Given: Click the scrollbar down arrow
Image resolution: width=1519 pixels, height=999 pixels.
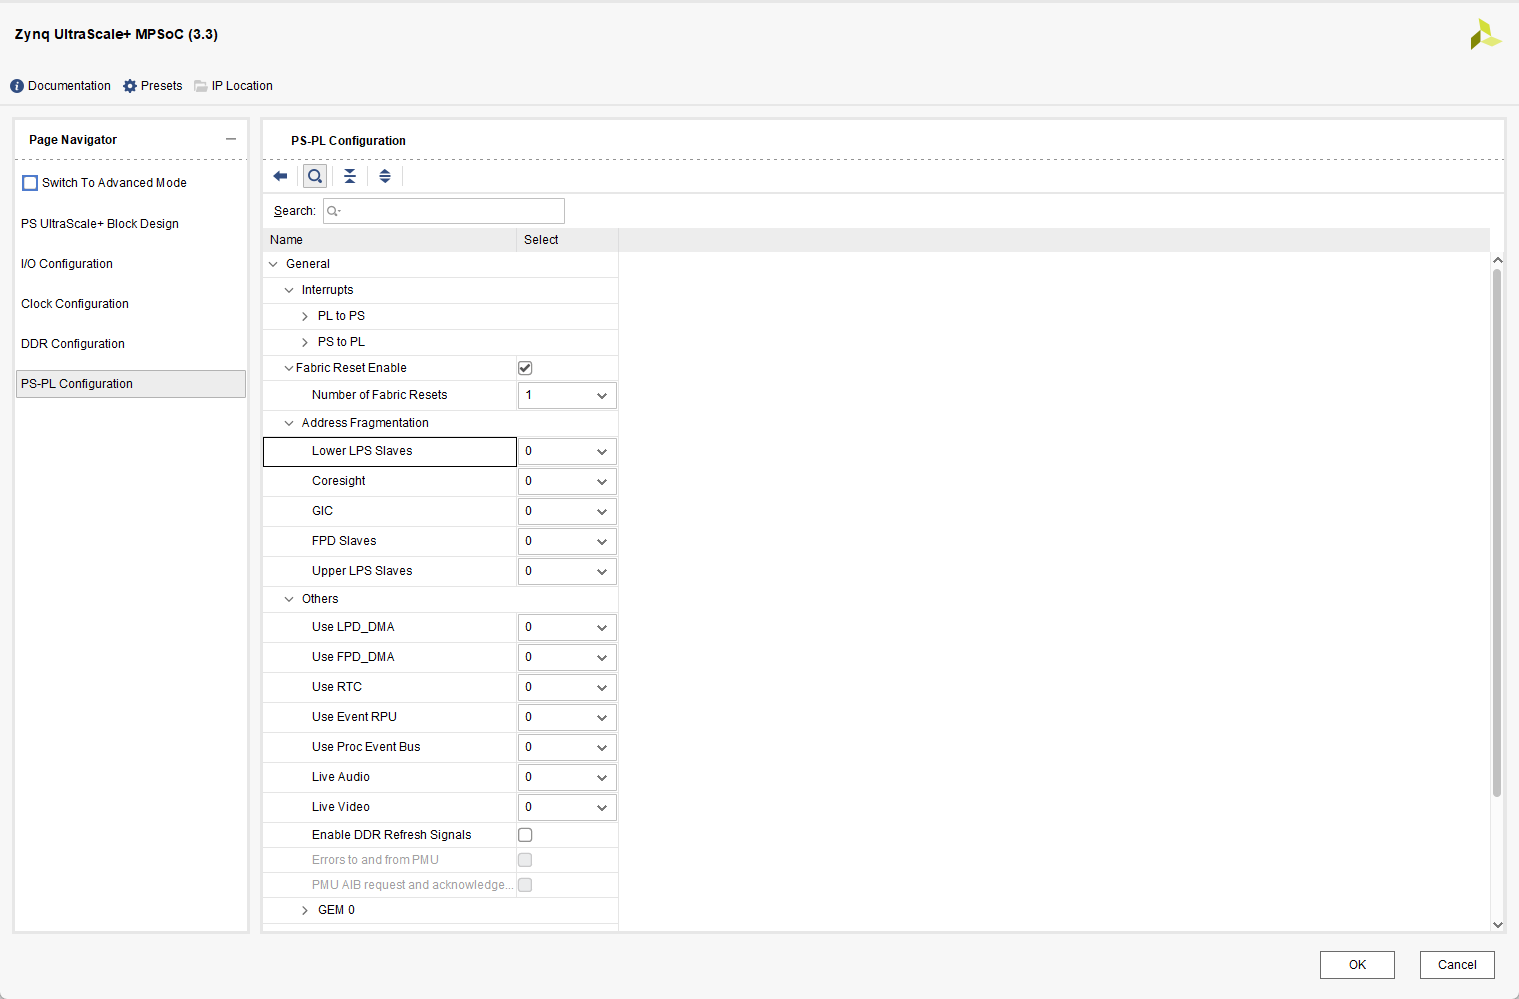Looking at the screenshot, I should [x=1497, y=925].
